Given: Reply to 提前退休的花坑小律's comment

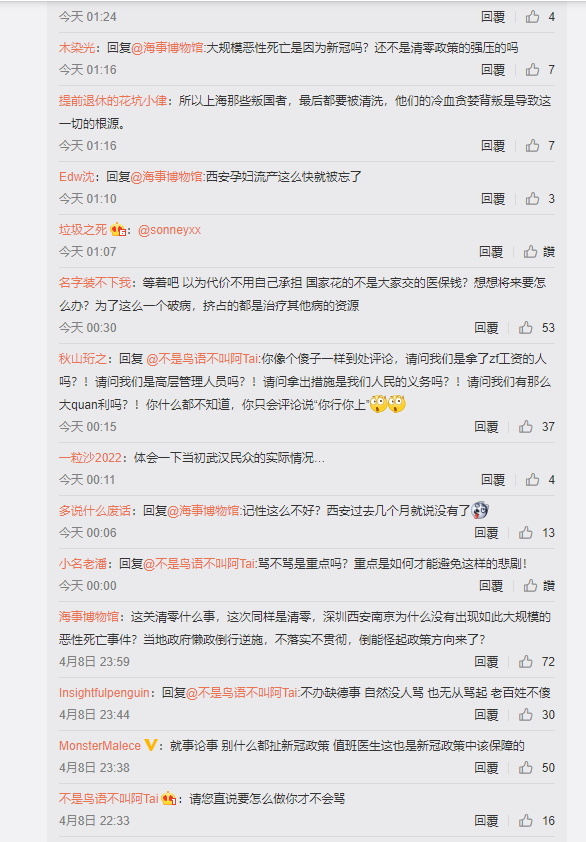Looking at the screenshot, I should pyautogui.click(x=493, y=146).
